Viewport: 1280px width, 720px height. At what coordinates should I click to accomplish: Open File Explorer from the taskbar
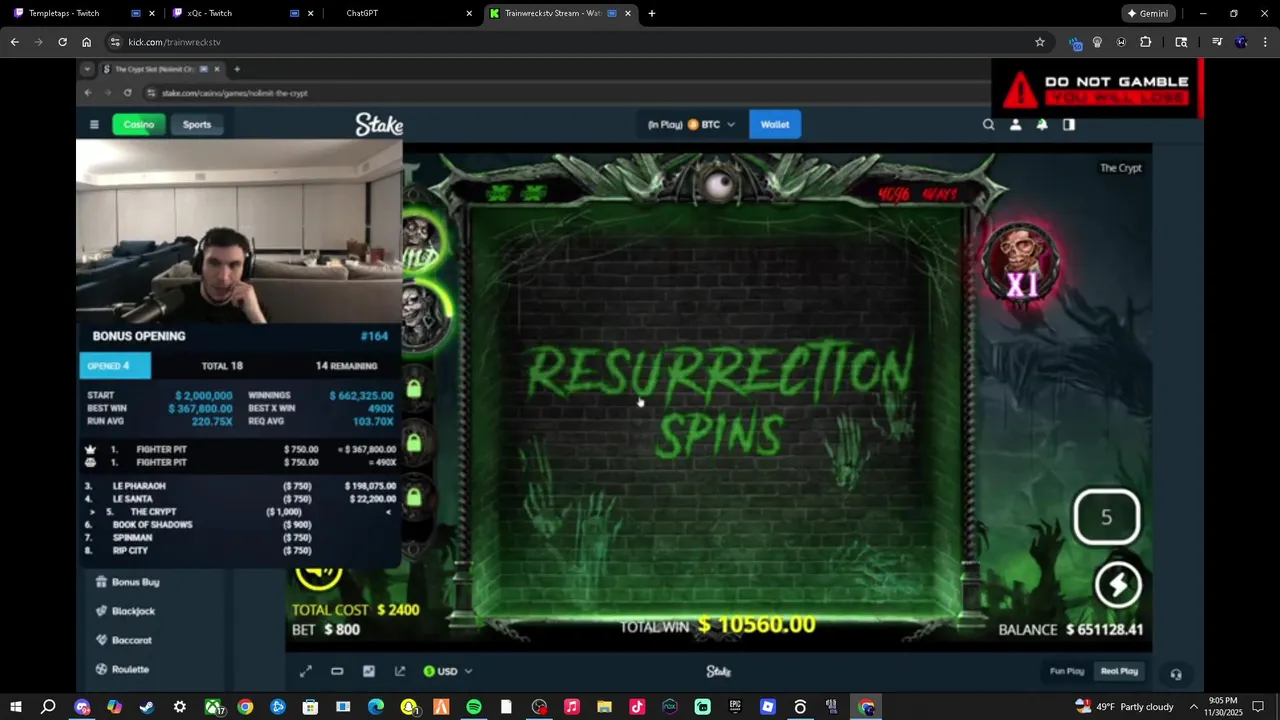point(604,707)
